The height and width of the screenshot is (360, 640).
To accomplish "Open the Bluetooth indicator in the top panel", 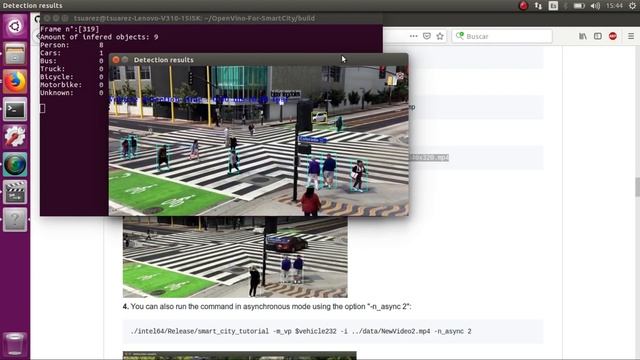I will point(566,6).
